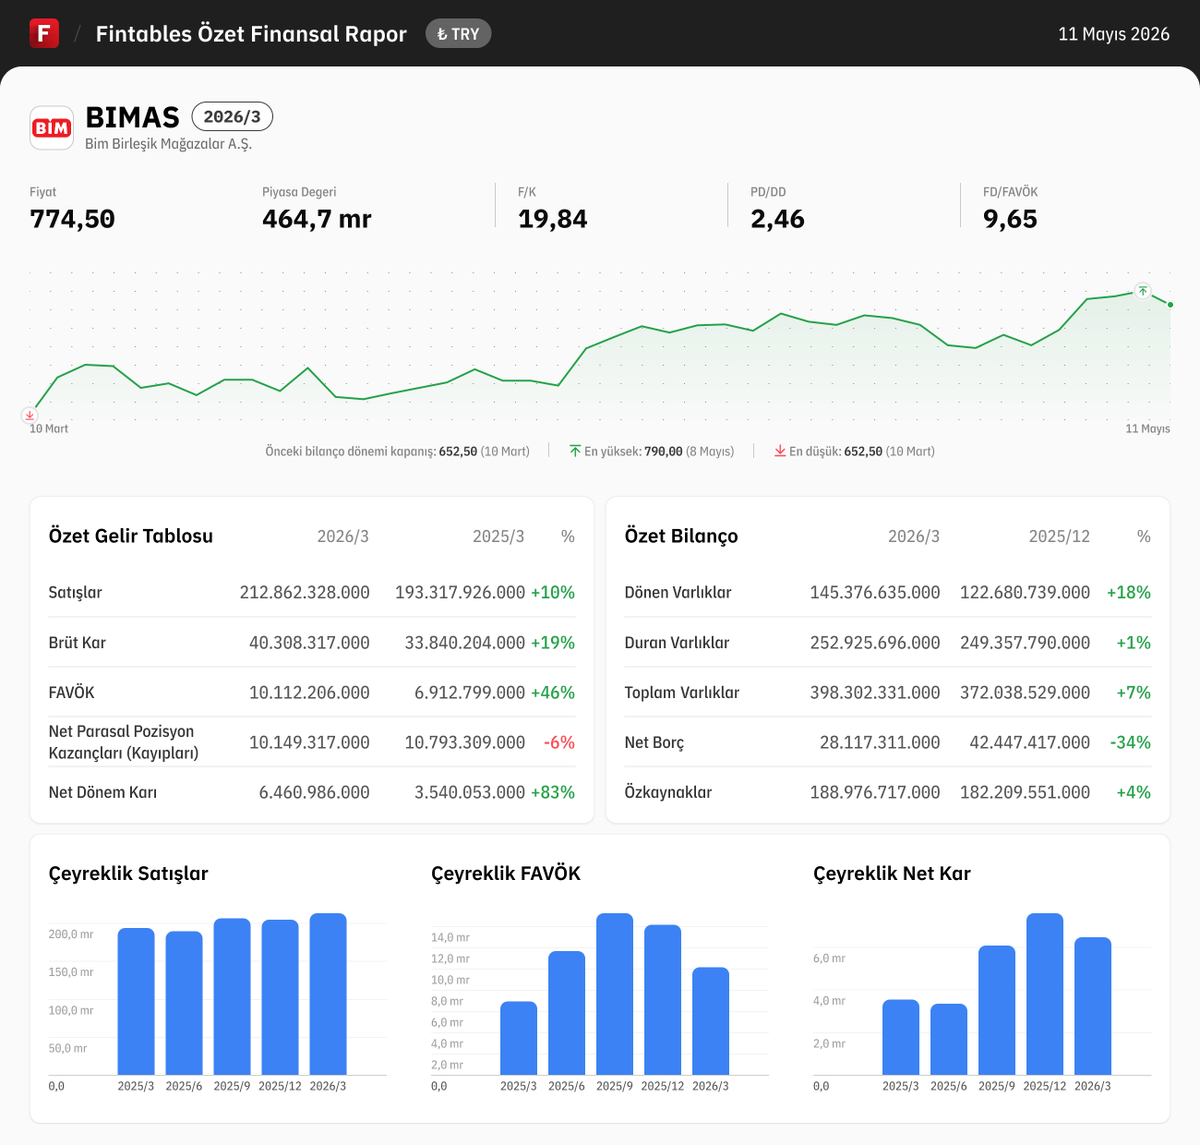Click the Fintables red F logo
1200x1145 pixels.
click(x=44, y=33)
